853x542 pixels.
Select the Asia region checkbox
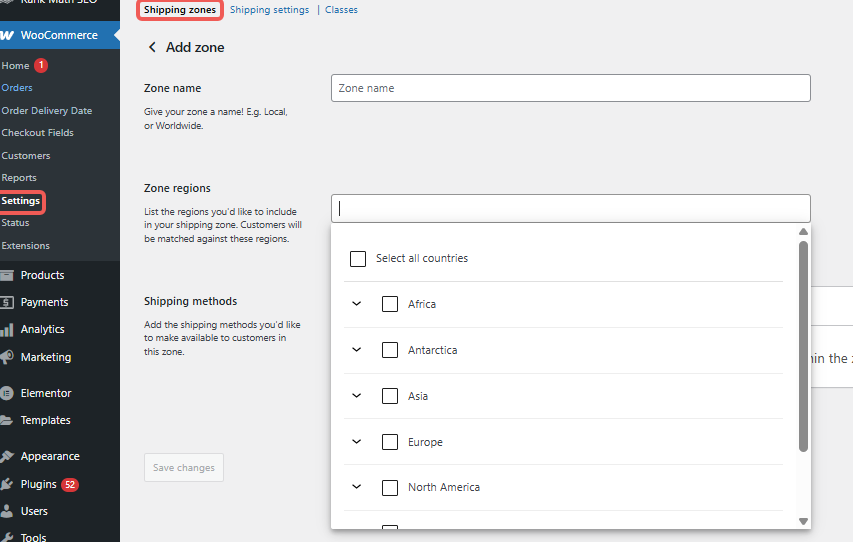click(390, 396)
